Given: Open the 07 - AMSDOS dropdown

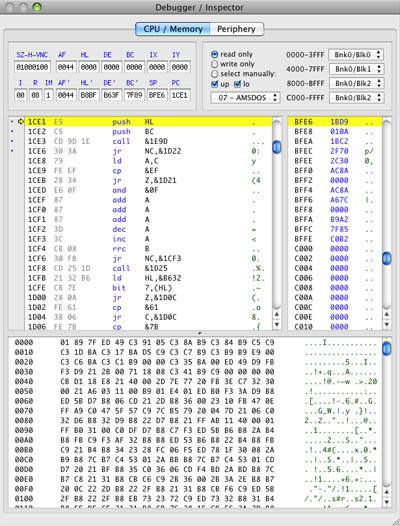Looking at the screenshot, I should 246,98.
